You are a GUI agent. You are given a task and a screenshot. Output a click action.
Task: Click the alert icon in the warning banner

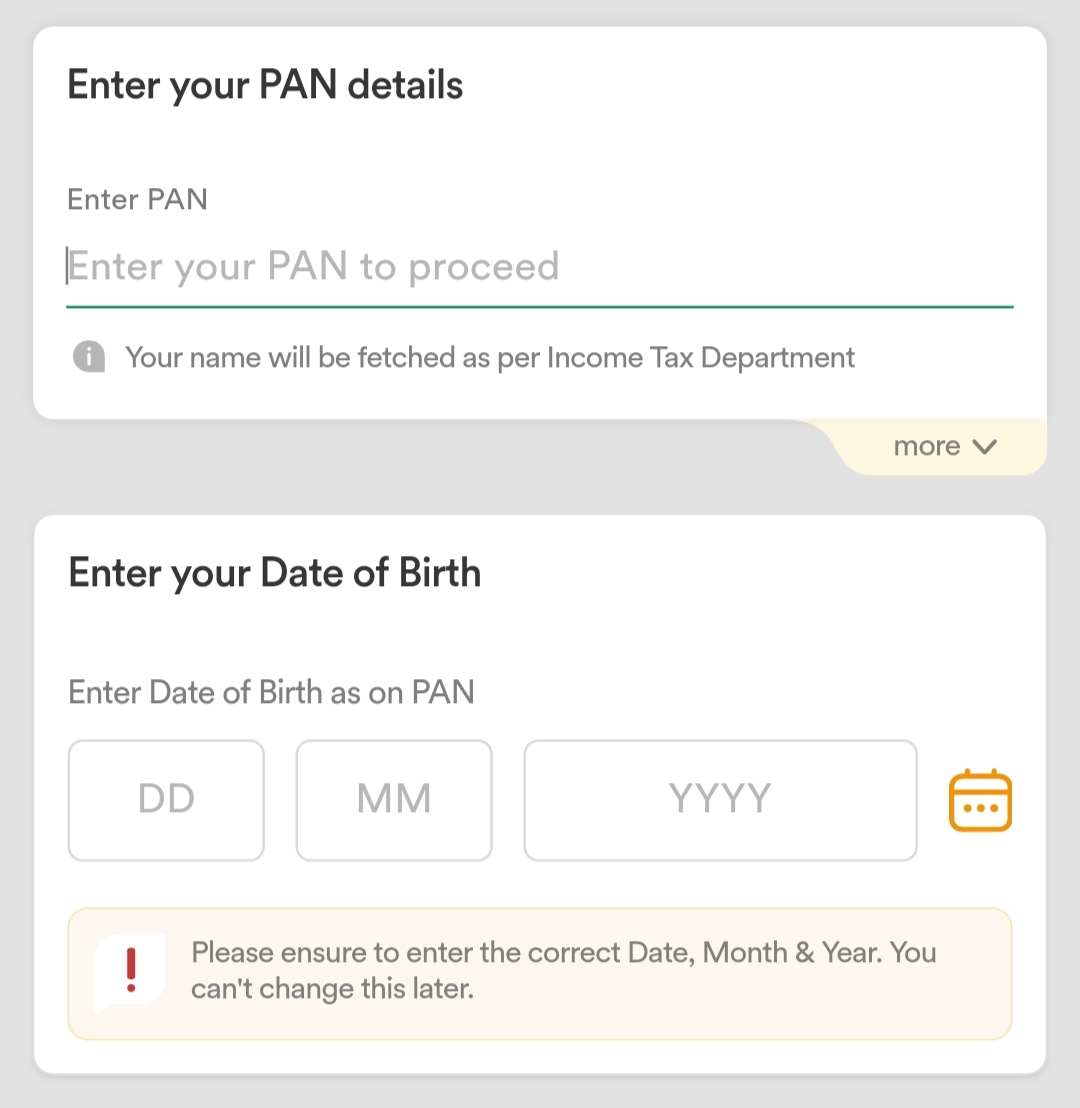[130, 971]
